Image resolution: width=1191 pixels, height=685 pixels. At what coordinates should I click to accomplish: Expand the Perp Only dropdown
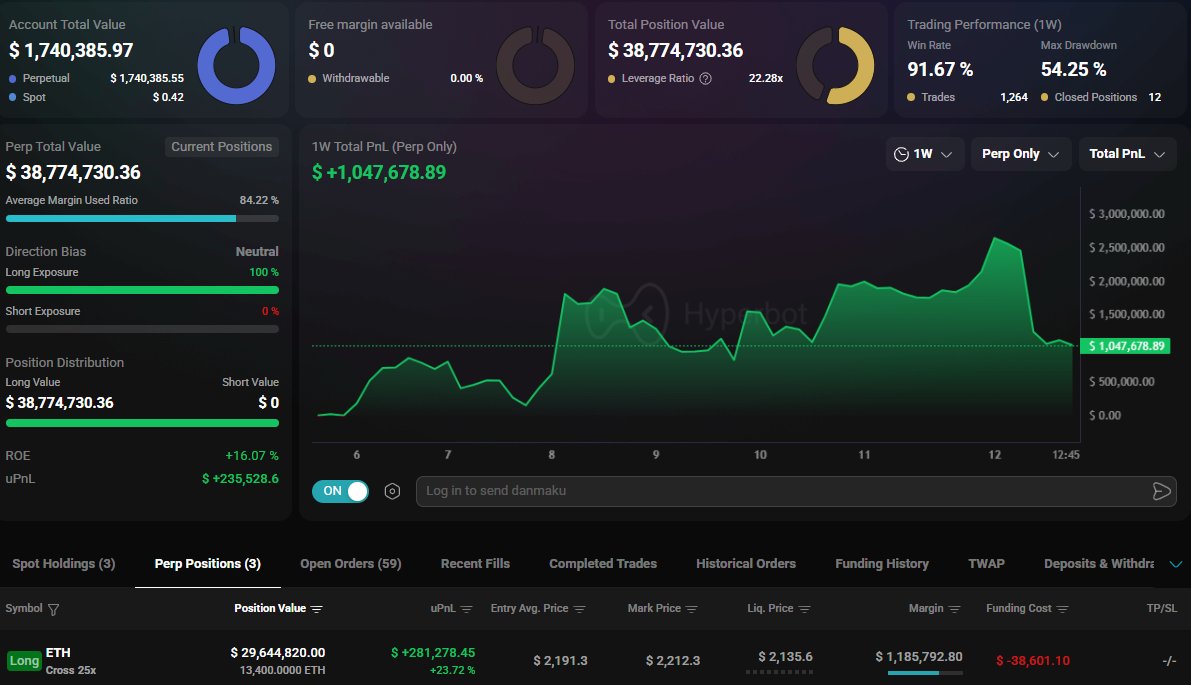point(1021,154)
